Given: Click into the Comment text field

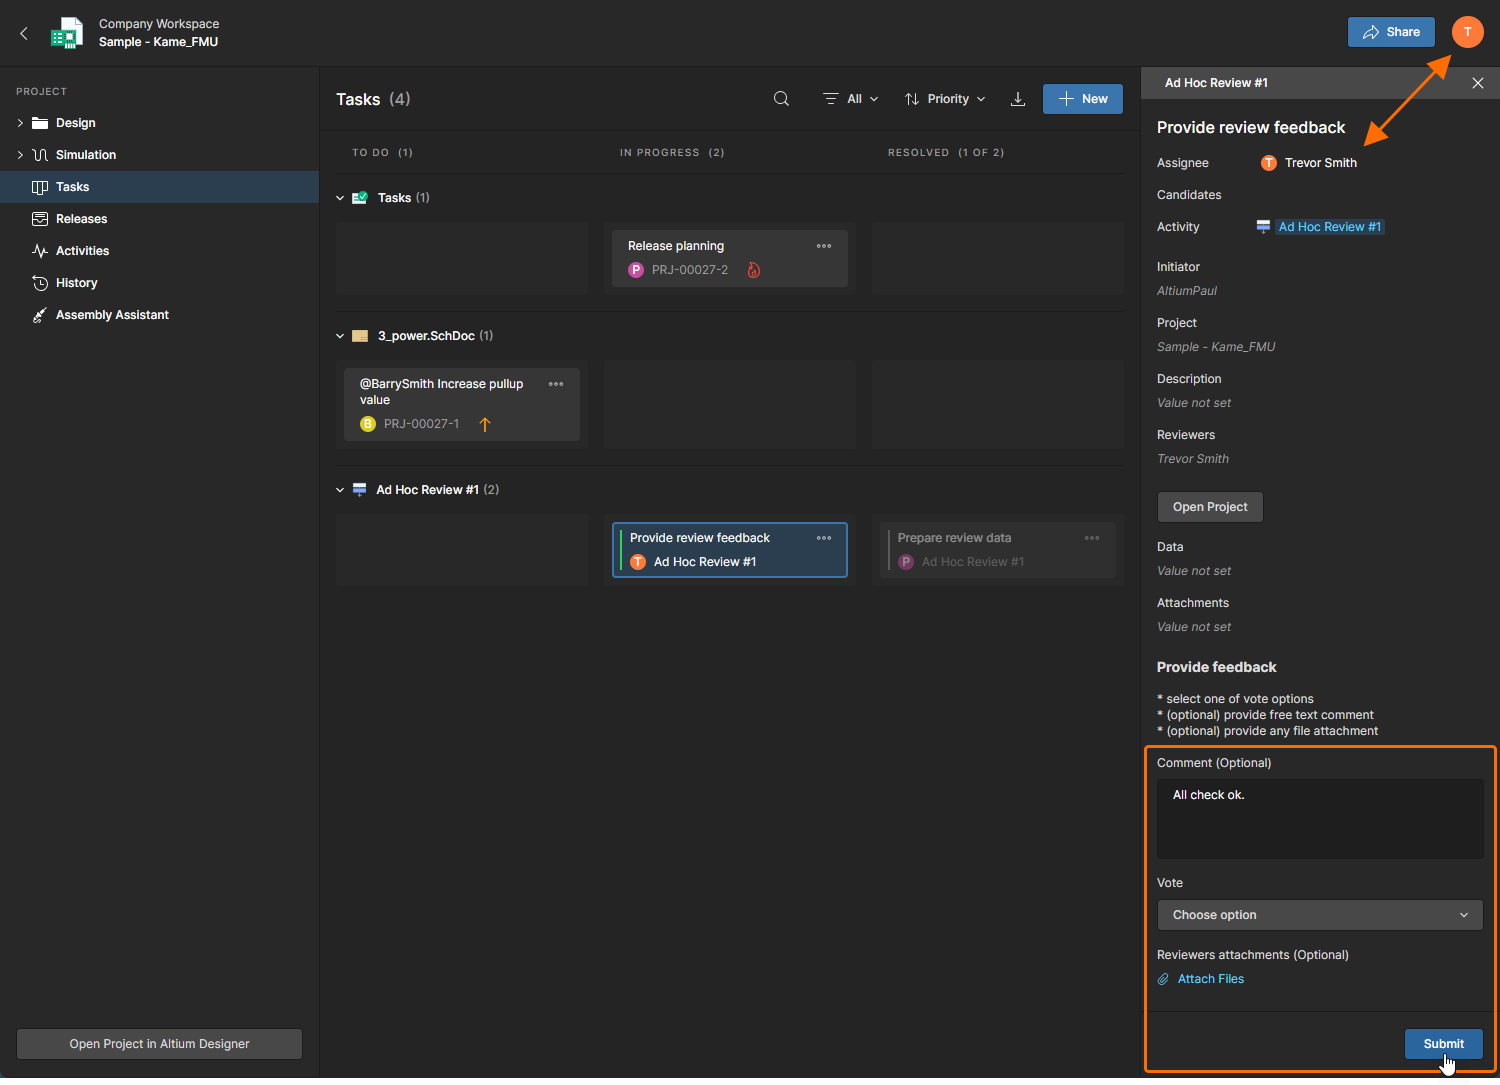Looking at the screenshot, I should pyautogui.click(x=1320, y=819).
